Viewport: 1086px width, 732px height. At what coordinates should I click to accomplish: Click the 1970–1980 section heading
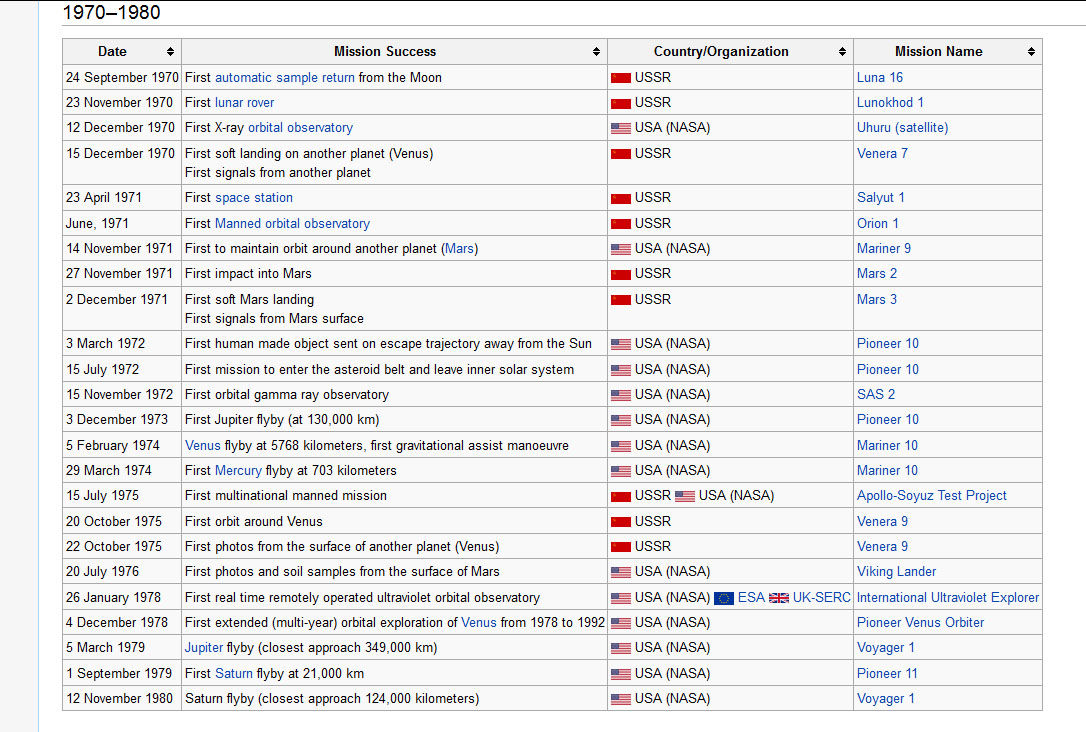click(112, 12)
